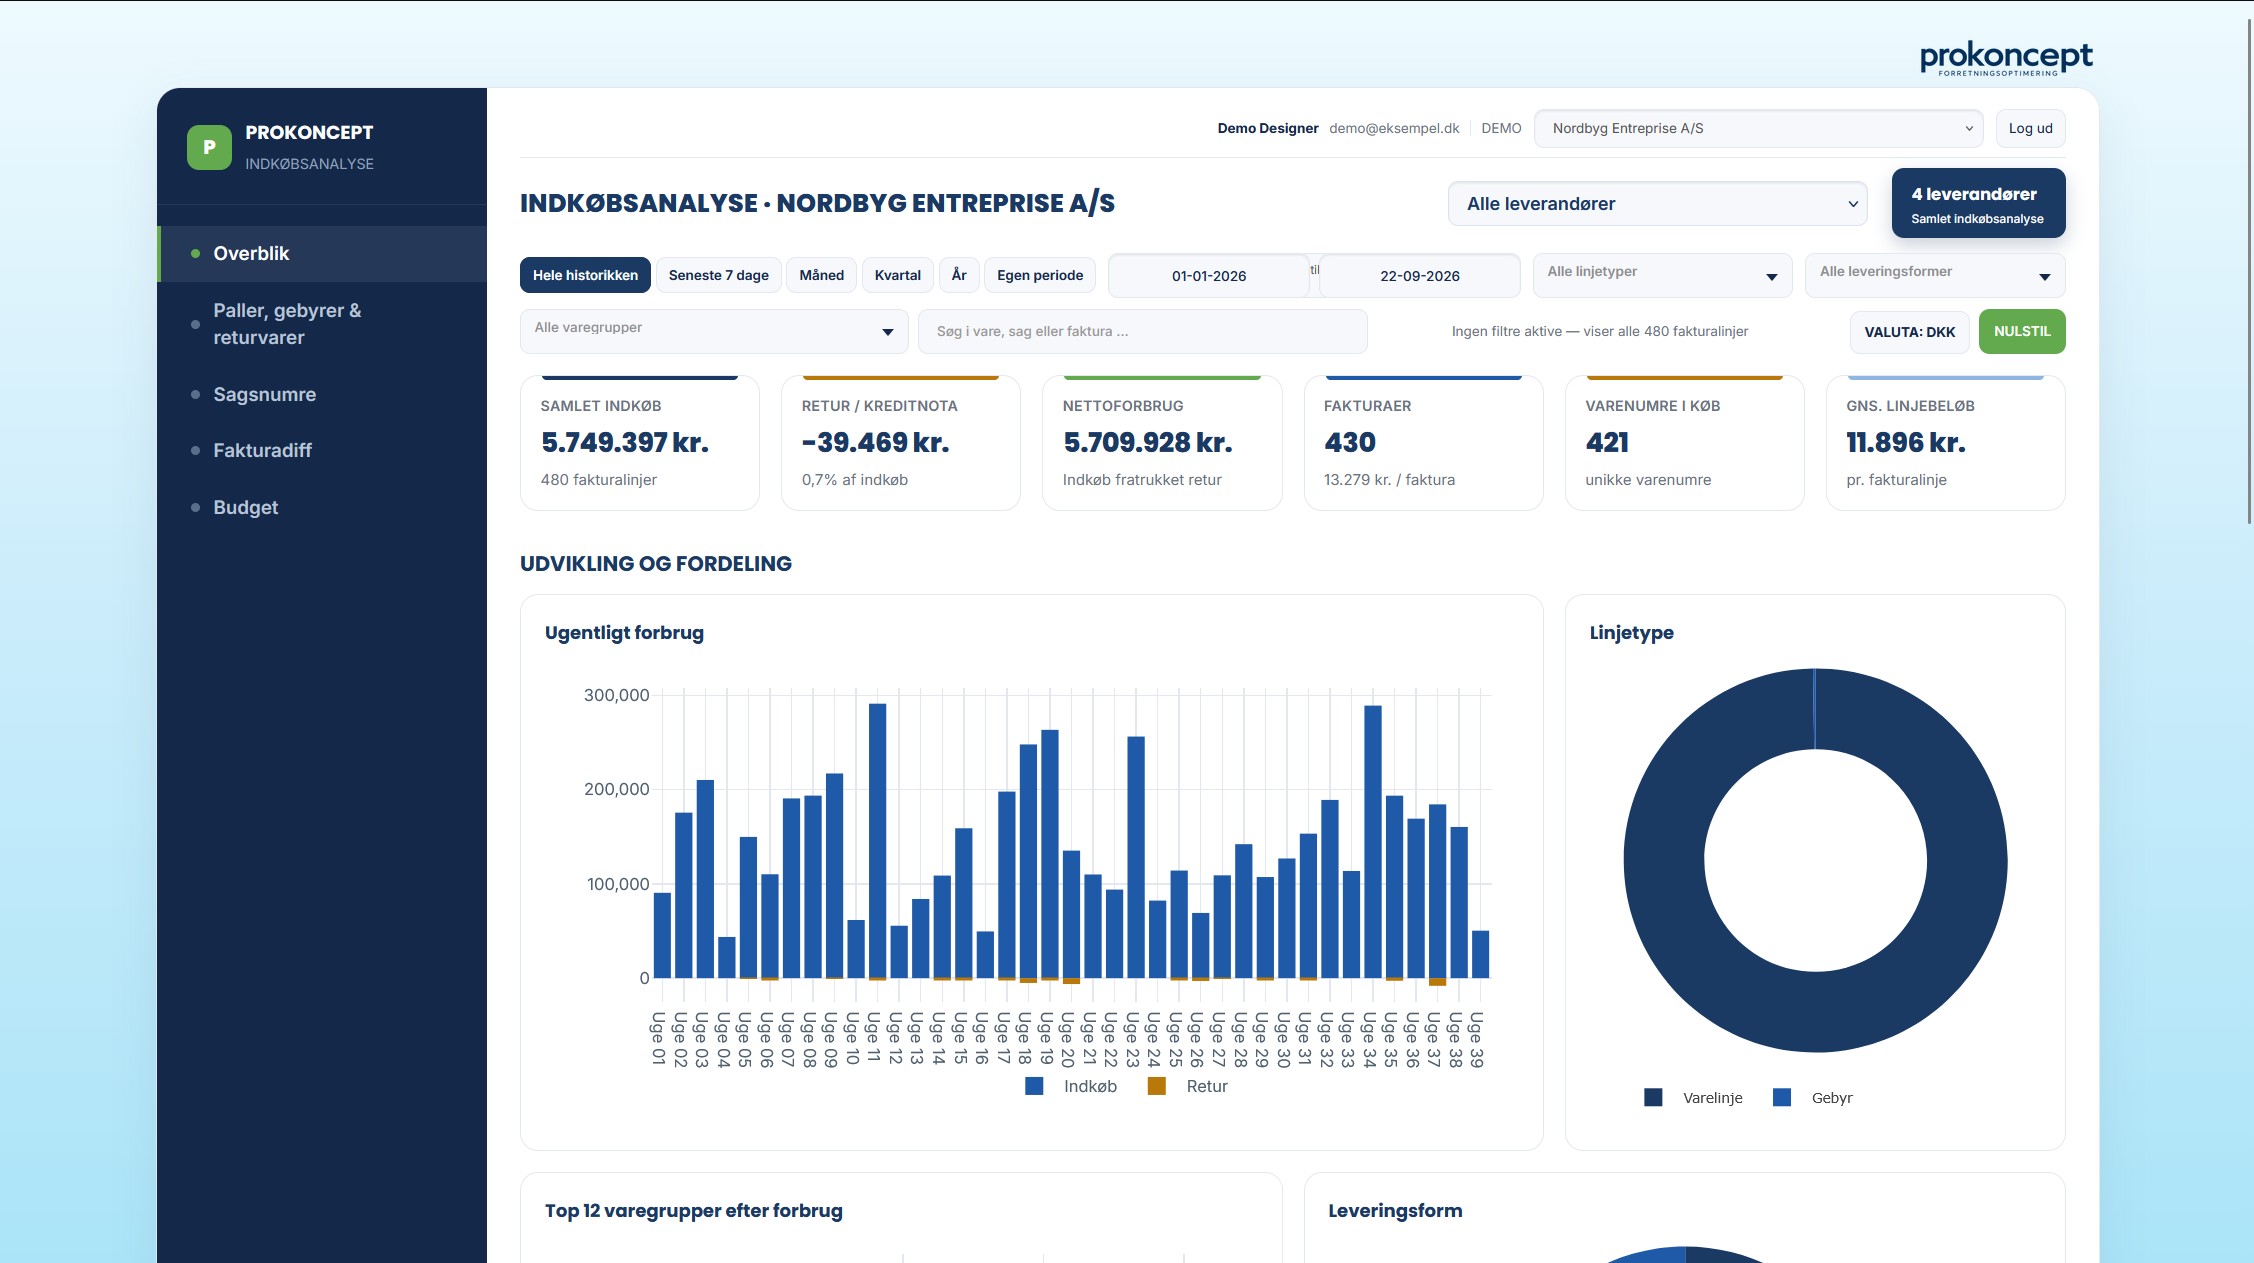
Task: Select the Måned period filter
Action: 822,276
